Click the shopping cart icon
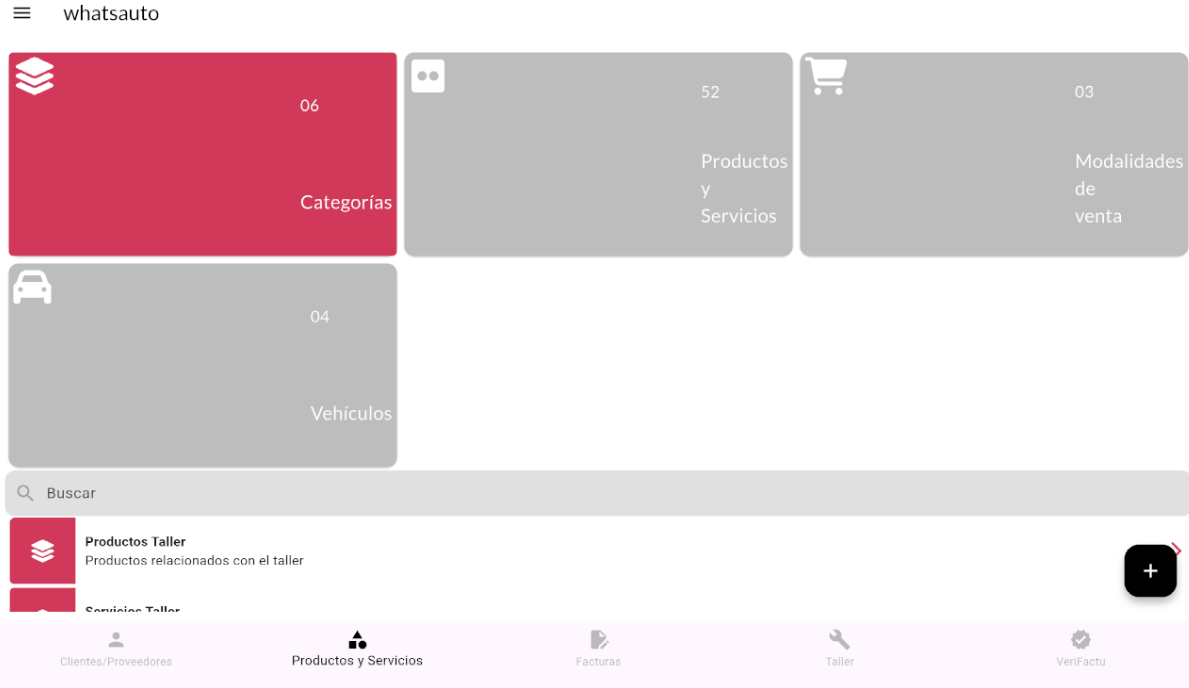Viewport: 1189px width, 688px height. (826, 76)
